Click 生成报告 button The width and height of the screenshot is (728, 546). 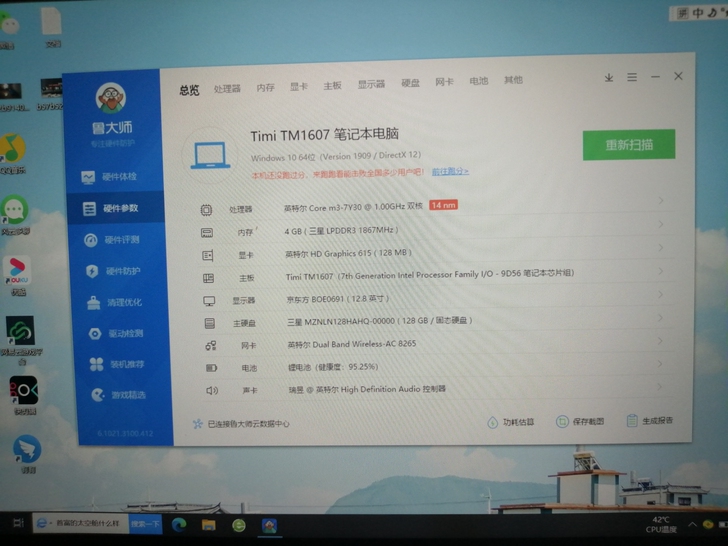coord(650,421)
